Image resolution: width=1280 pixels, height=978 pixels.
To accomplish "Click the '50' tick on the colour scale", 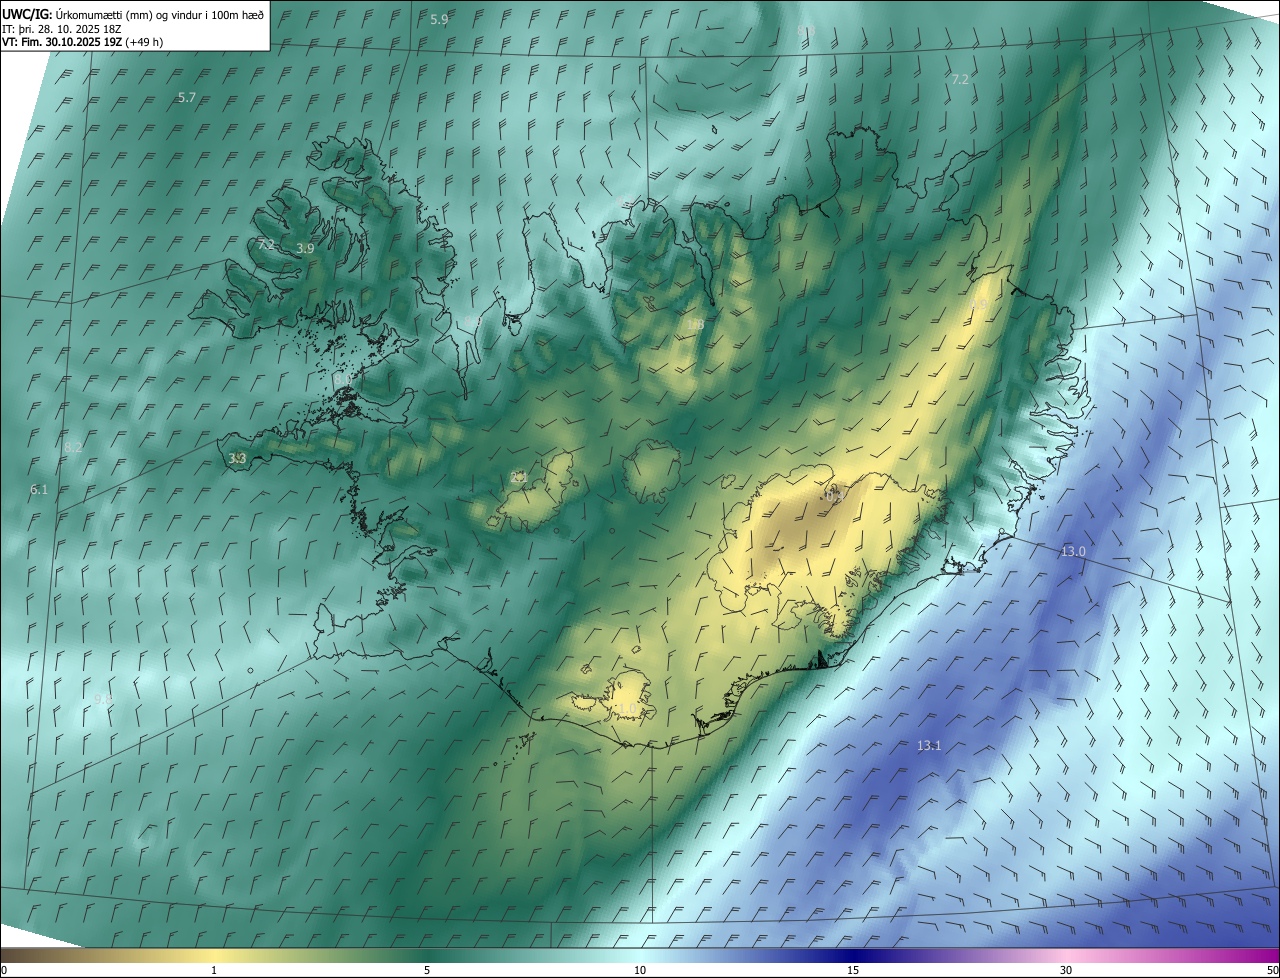I will click(x=1272, y=970).
